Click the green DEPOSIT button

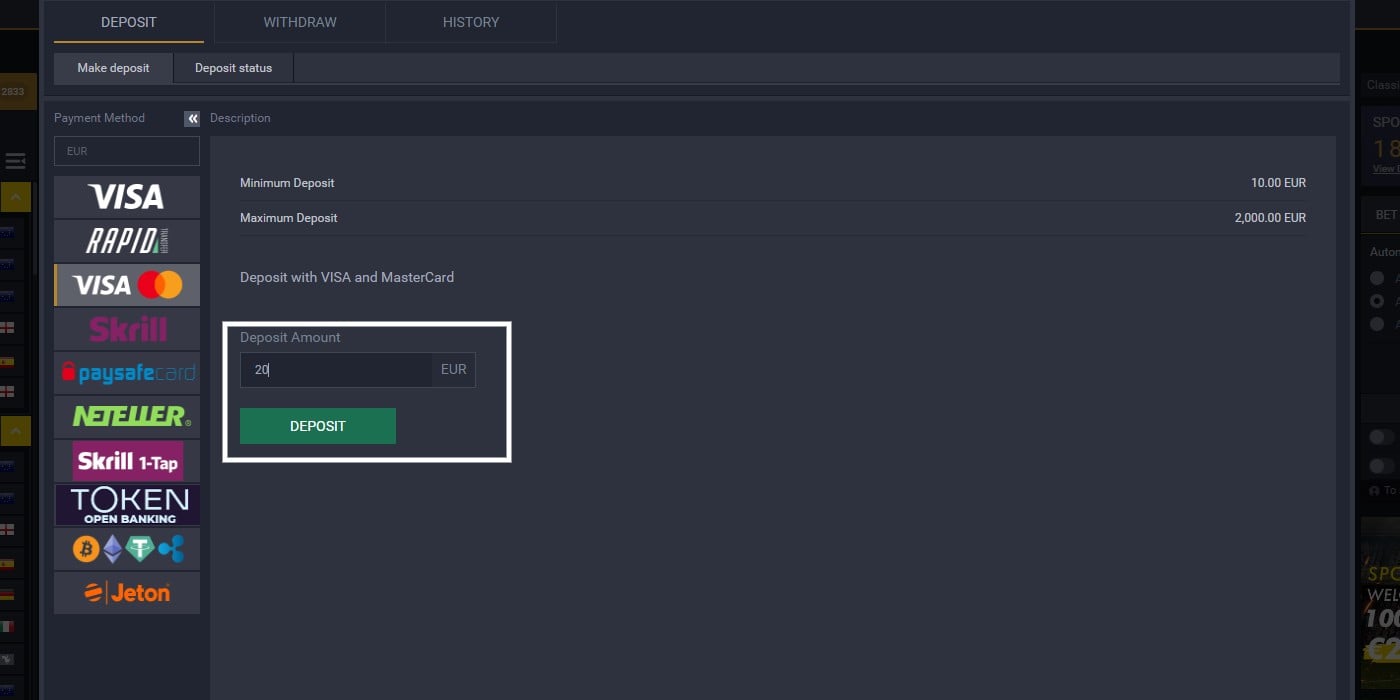[318, 426]
